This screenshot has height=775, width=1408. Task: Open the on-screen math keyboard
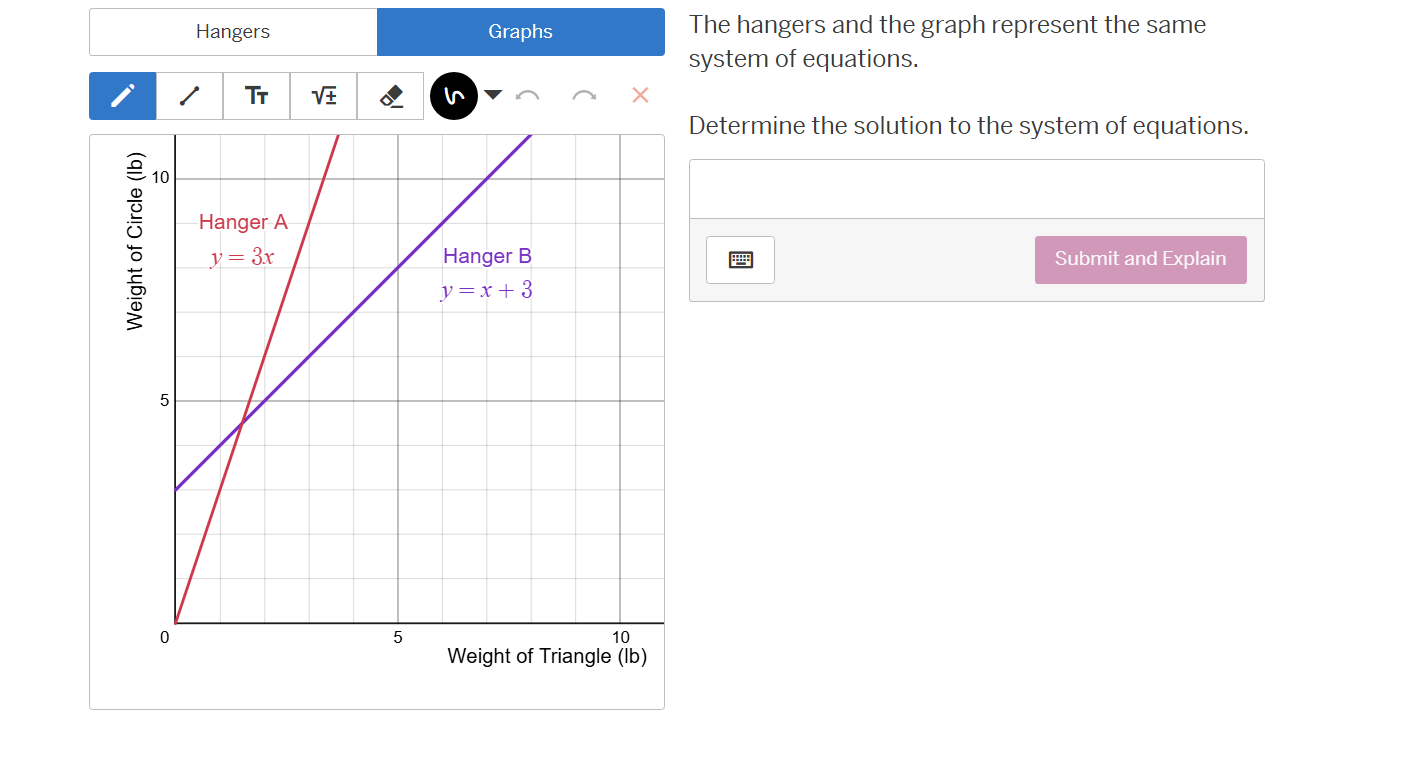[740, 259]
